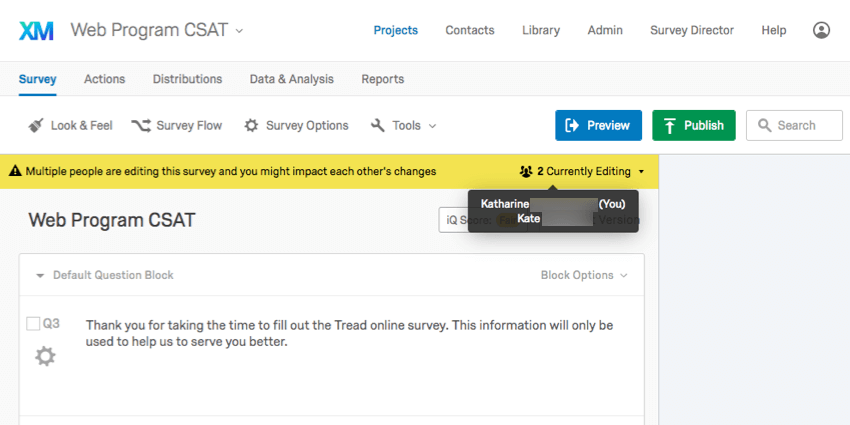
Task: Click the Q3 question gear icon
Action: coord(45,357)
